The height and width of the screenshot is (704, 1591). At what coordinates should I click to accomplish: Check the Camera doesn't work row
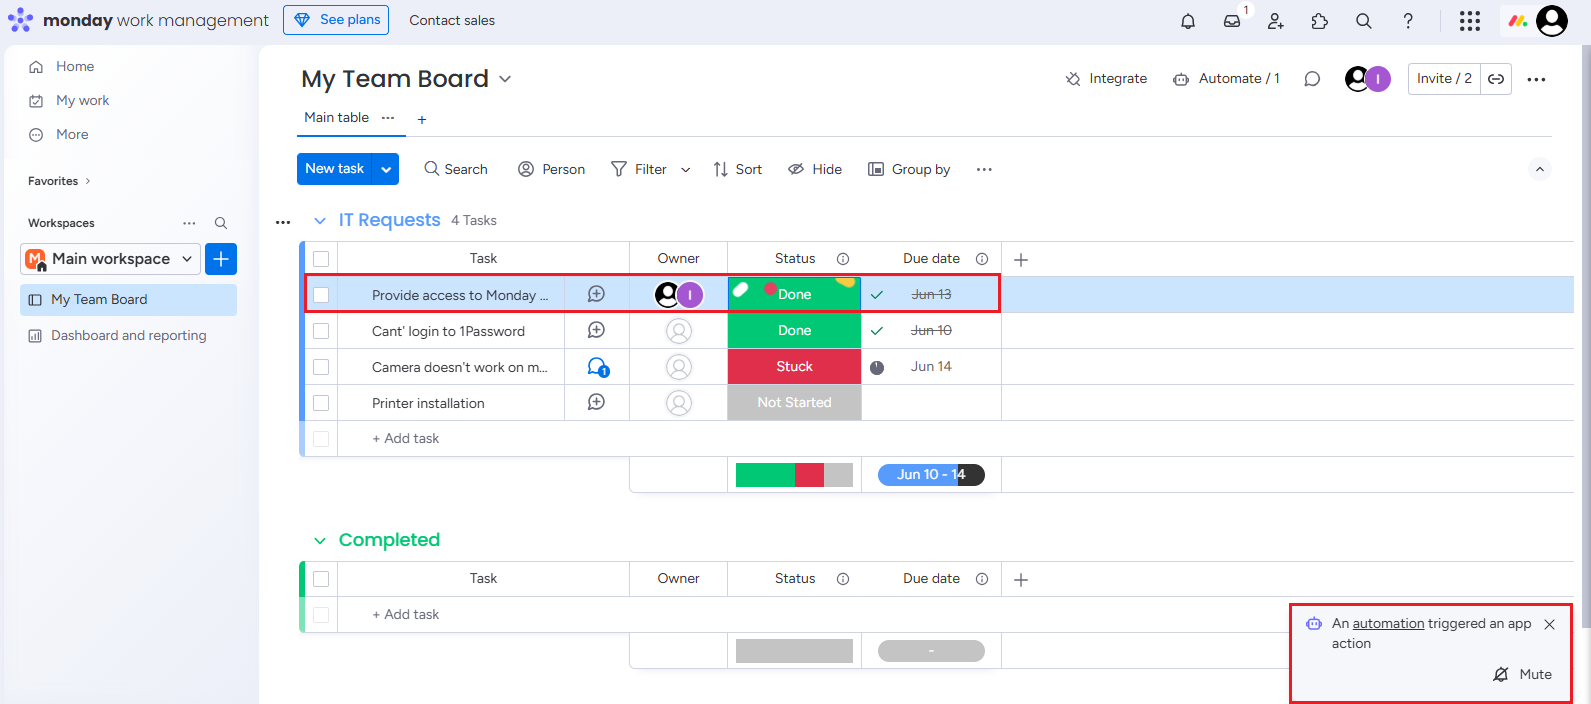pos(321,367)
